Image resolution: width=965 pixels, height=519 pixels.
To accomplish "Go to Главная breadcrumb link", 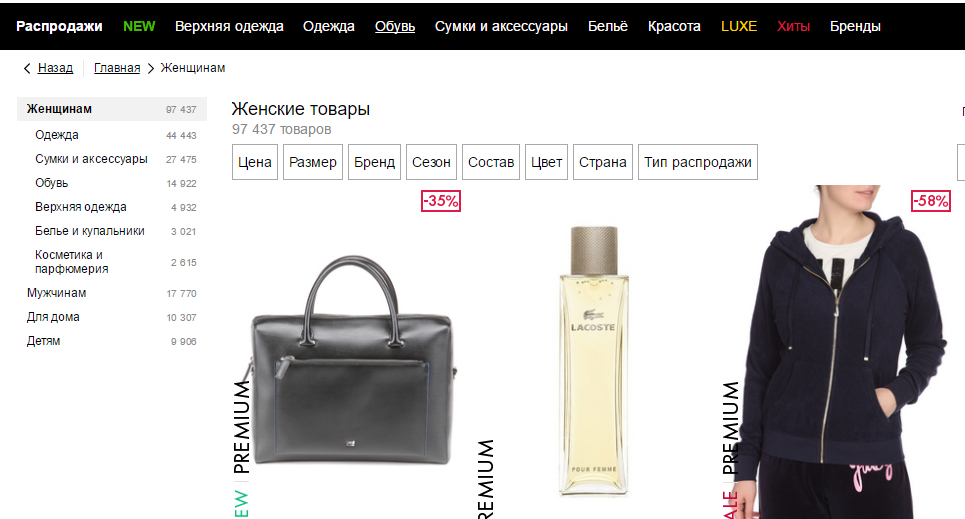I will click(117, 68).
